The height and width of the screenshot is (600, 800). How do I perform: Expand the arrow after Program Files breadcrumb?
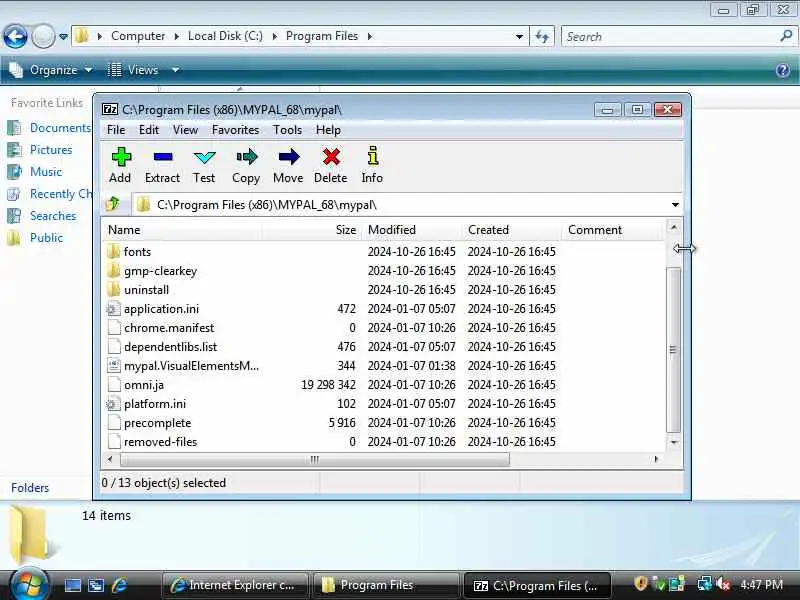click(x=369, y=36)
